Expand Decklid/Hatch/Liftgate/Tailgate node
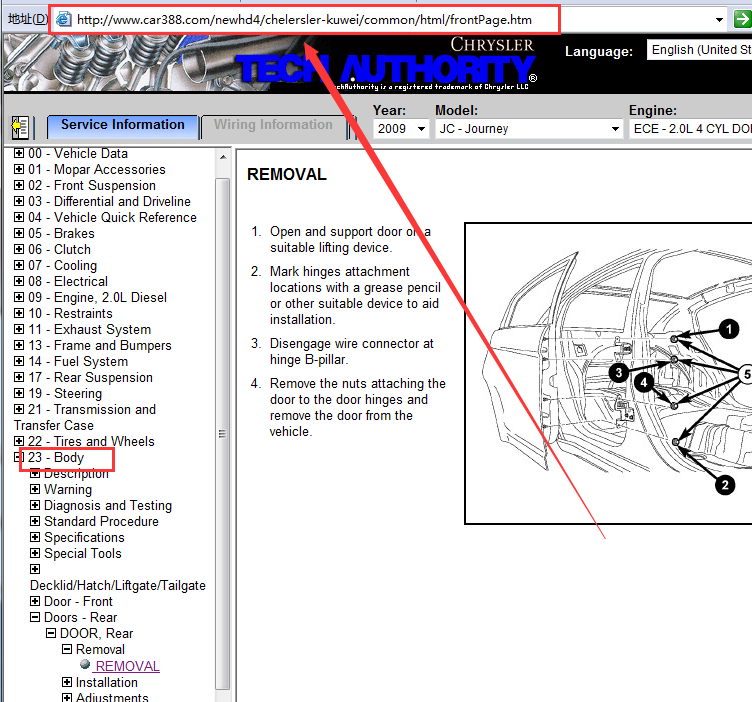Viewport: 752px width, 702px height. (x=35, y=569)
